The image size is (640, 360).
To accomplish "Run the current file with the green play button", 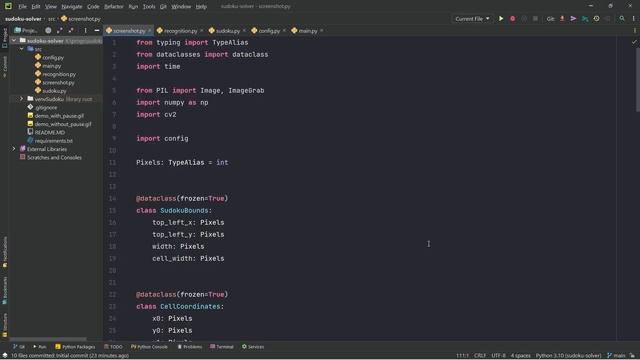I will (x=501, y=19).
